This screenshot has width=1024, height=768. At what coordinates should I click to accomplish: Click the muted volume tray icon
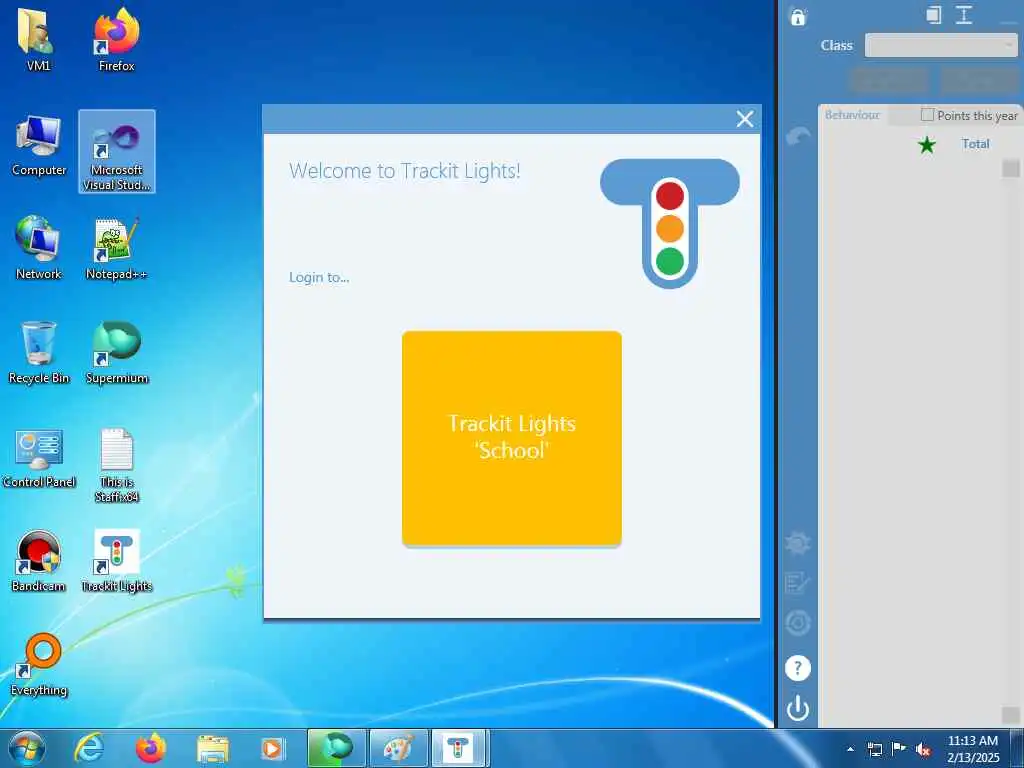click(923, 749)
